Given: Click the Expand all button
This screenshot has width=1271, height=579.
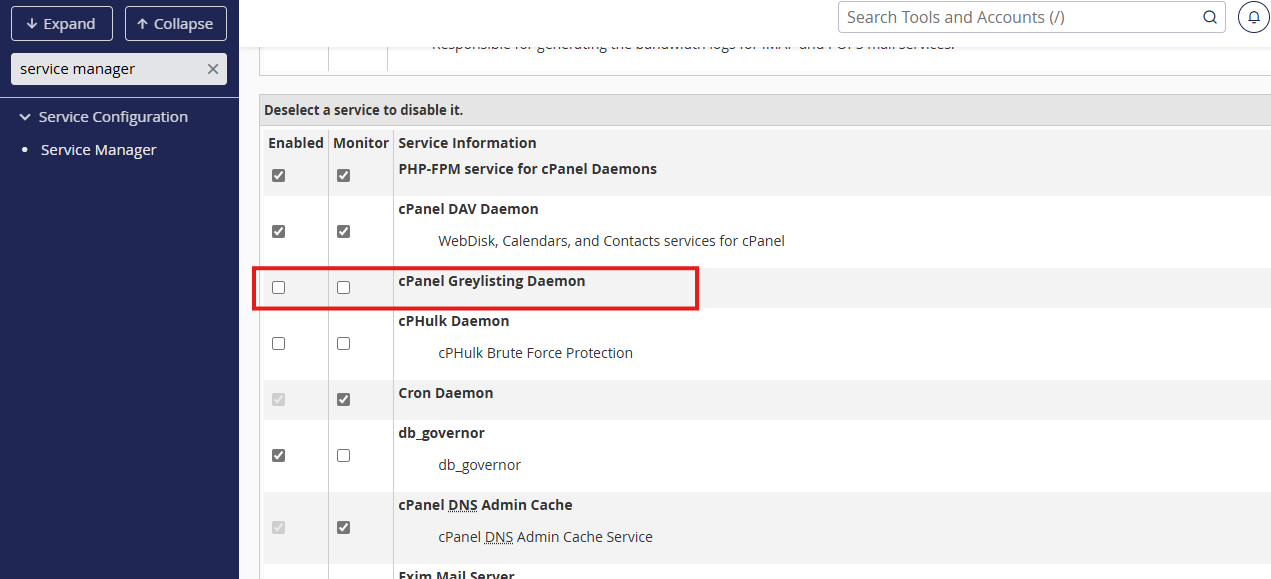Looking at the screenshot, I should [x=60, y=24].
